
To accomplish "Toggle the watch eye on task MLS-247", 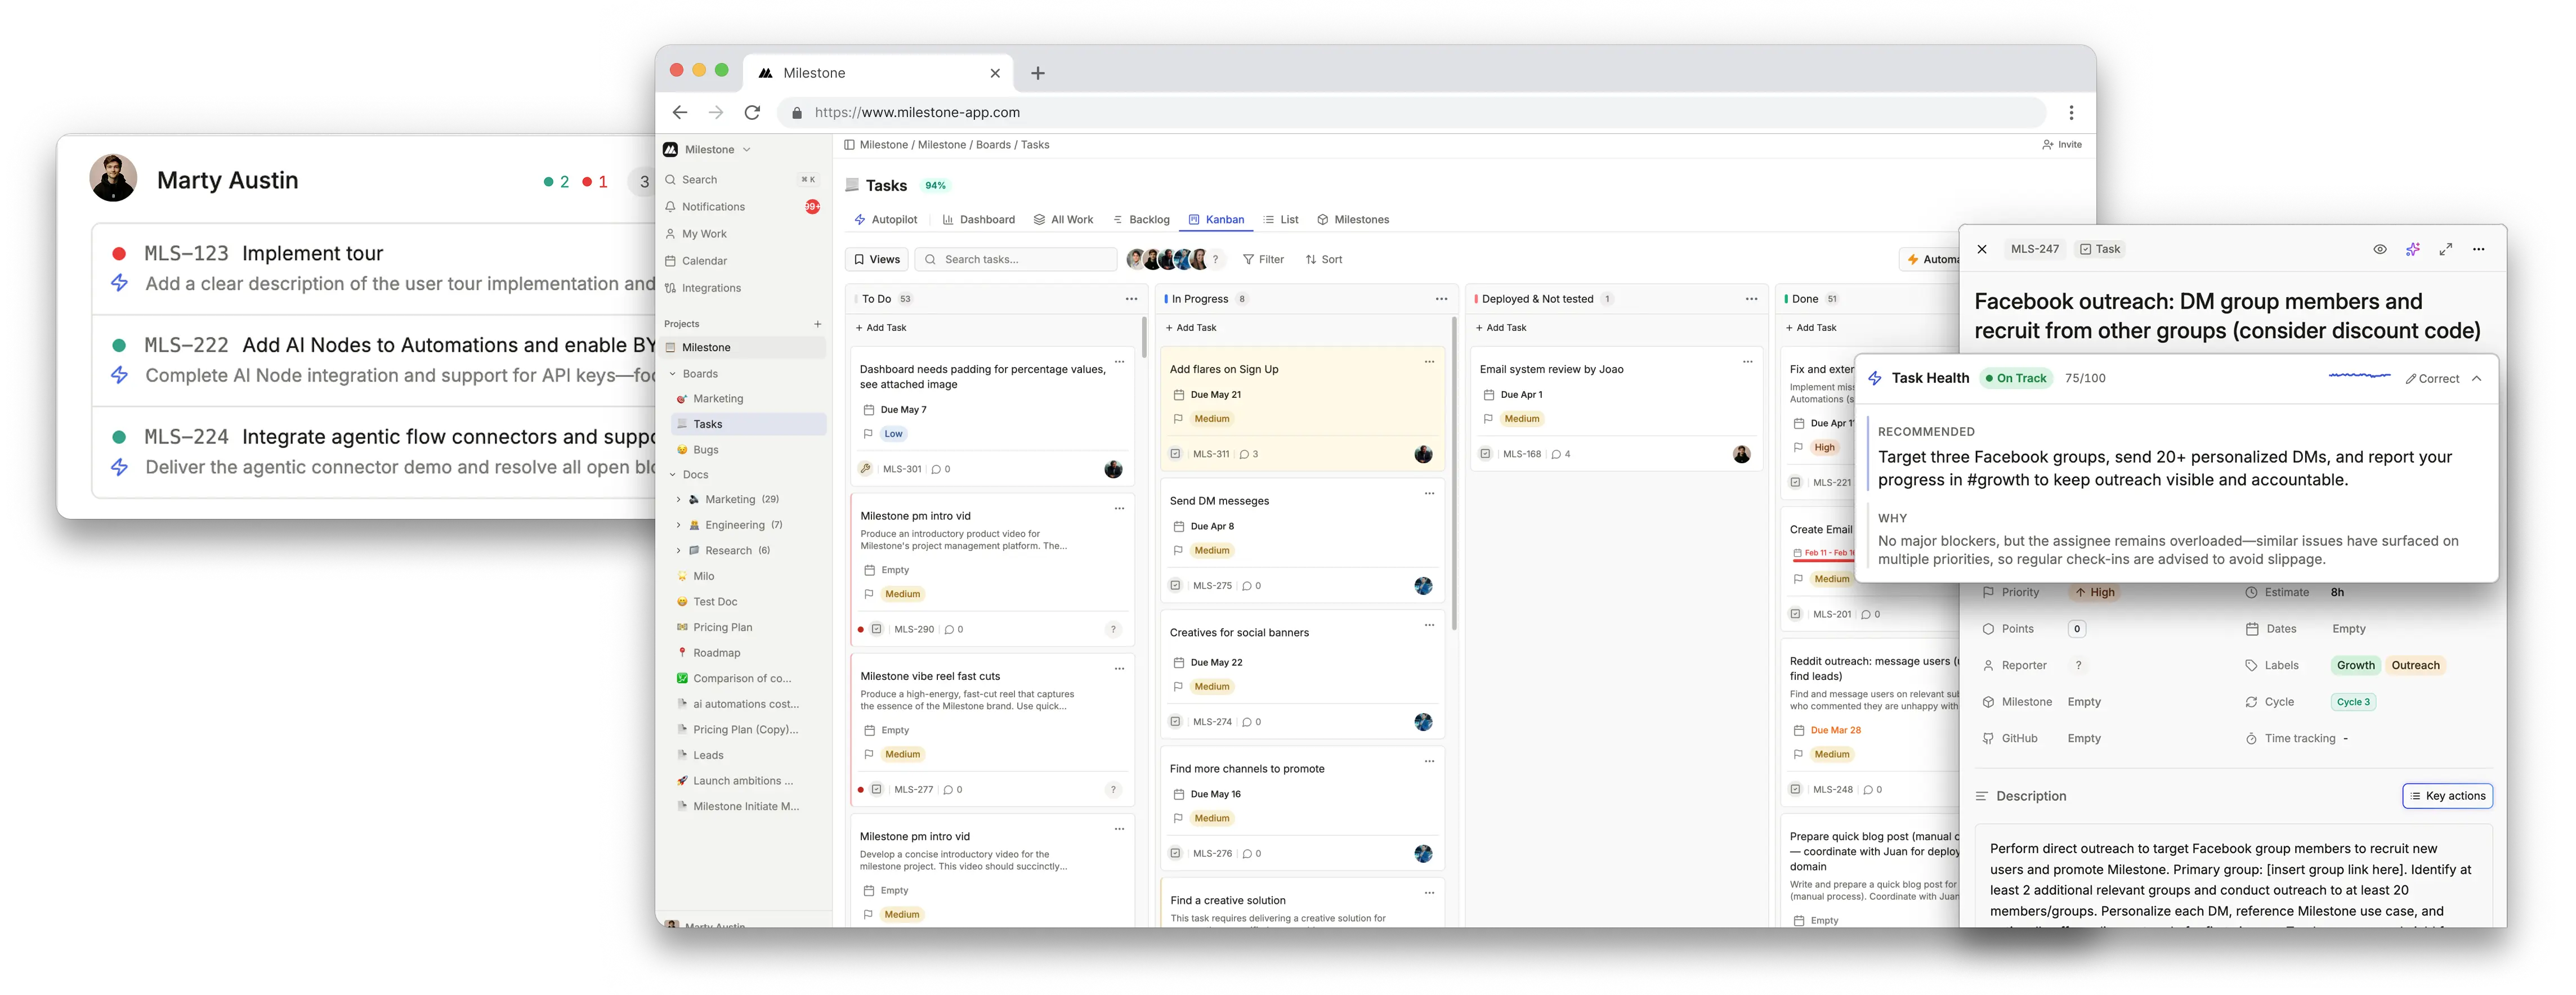I will (2379, 249).
